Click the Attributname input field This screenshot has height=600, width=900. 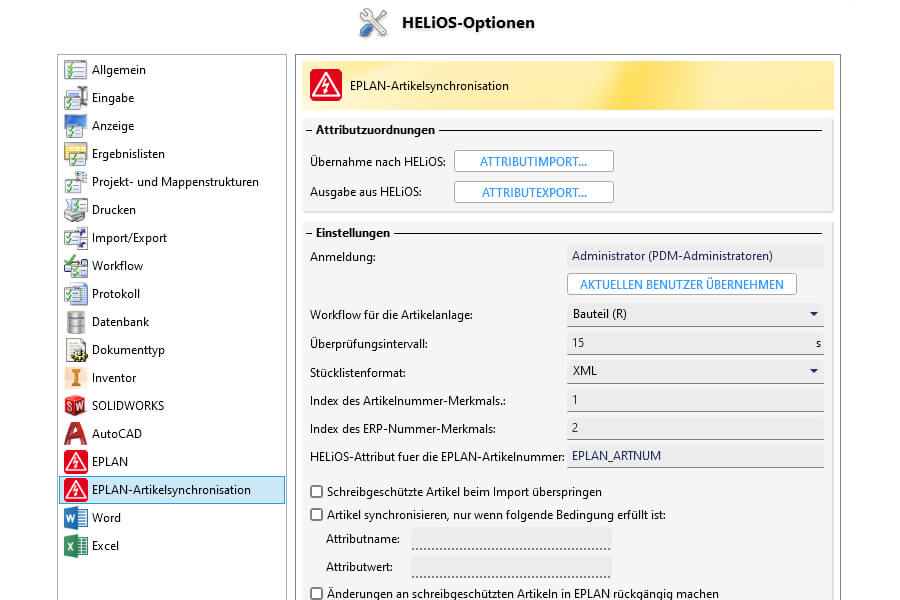click(x=511, y=539)
